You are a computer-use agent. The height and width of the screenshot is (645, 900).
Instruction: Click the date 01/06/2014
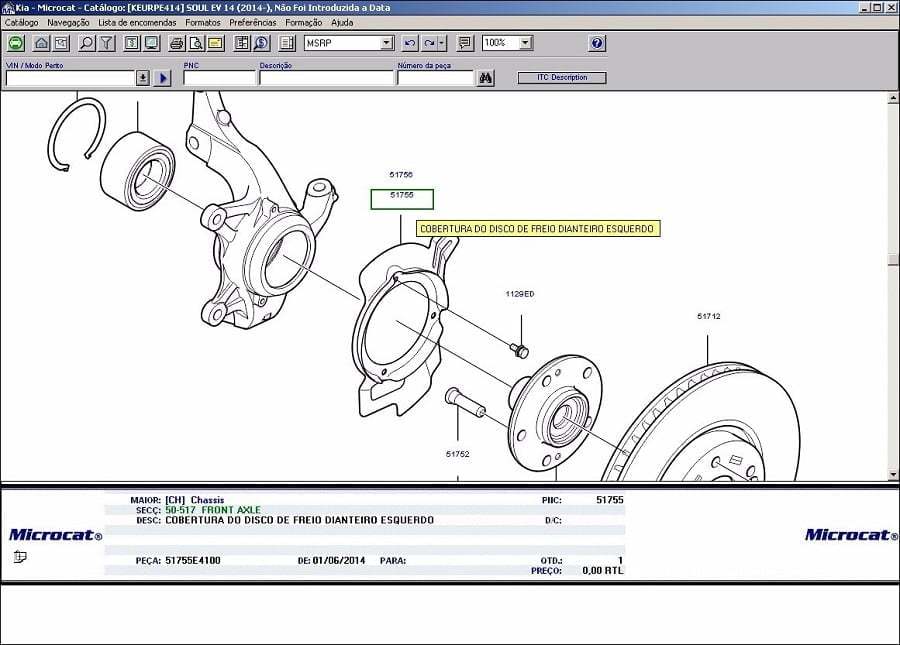[x=339, y=561]
